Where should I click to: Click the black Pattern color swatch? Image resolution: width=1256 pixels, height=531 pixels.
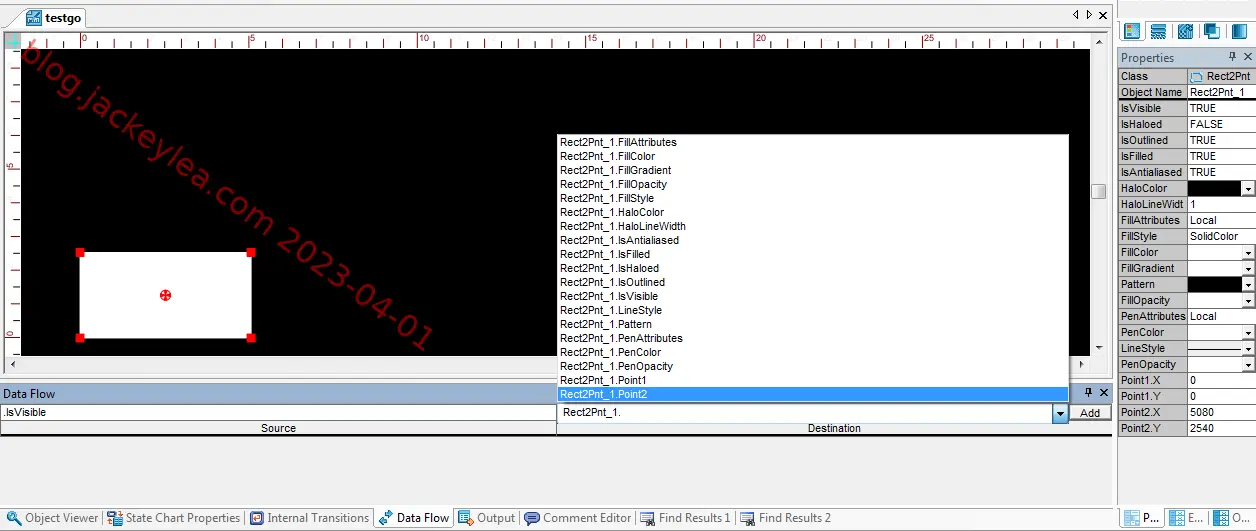pyautogui.click(x=1214, y=284)
